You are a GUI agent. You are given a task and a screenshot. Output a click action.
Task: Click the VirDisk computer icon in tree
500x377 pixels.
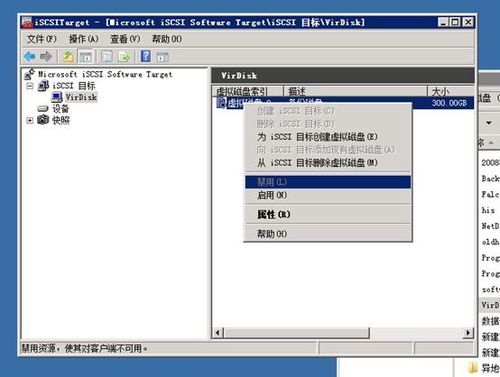[57, 97]
